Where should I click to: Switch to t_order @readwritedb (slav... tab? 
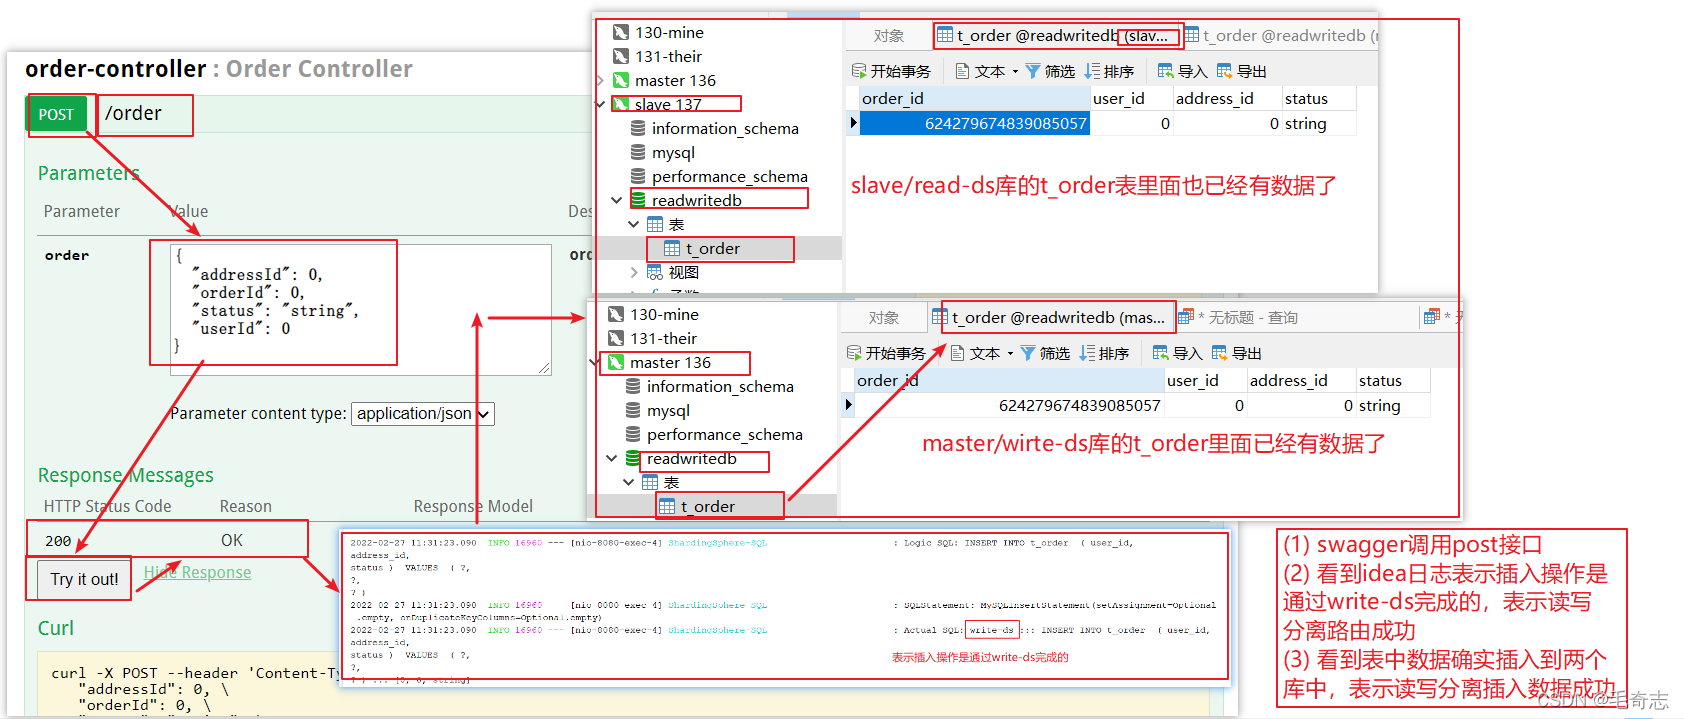1056,36
